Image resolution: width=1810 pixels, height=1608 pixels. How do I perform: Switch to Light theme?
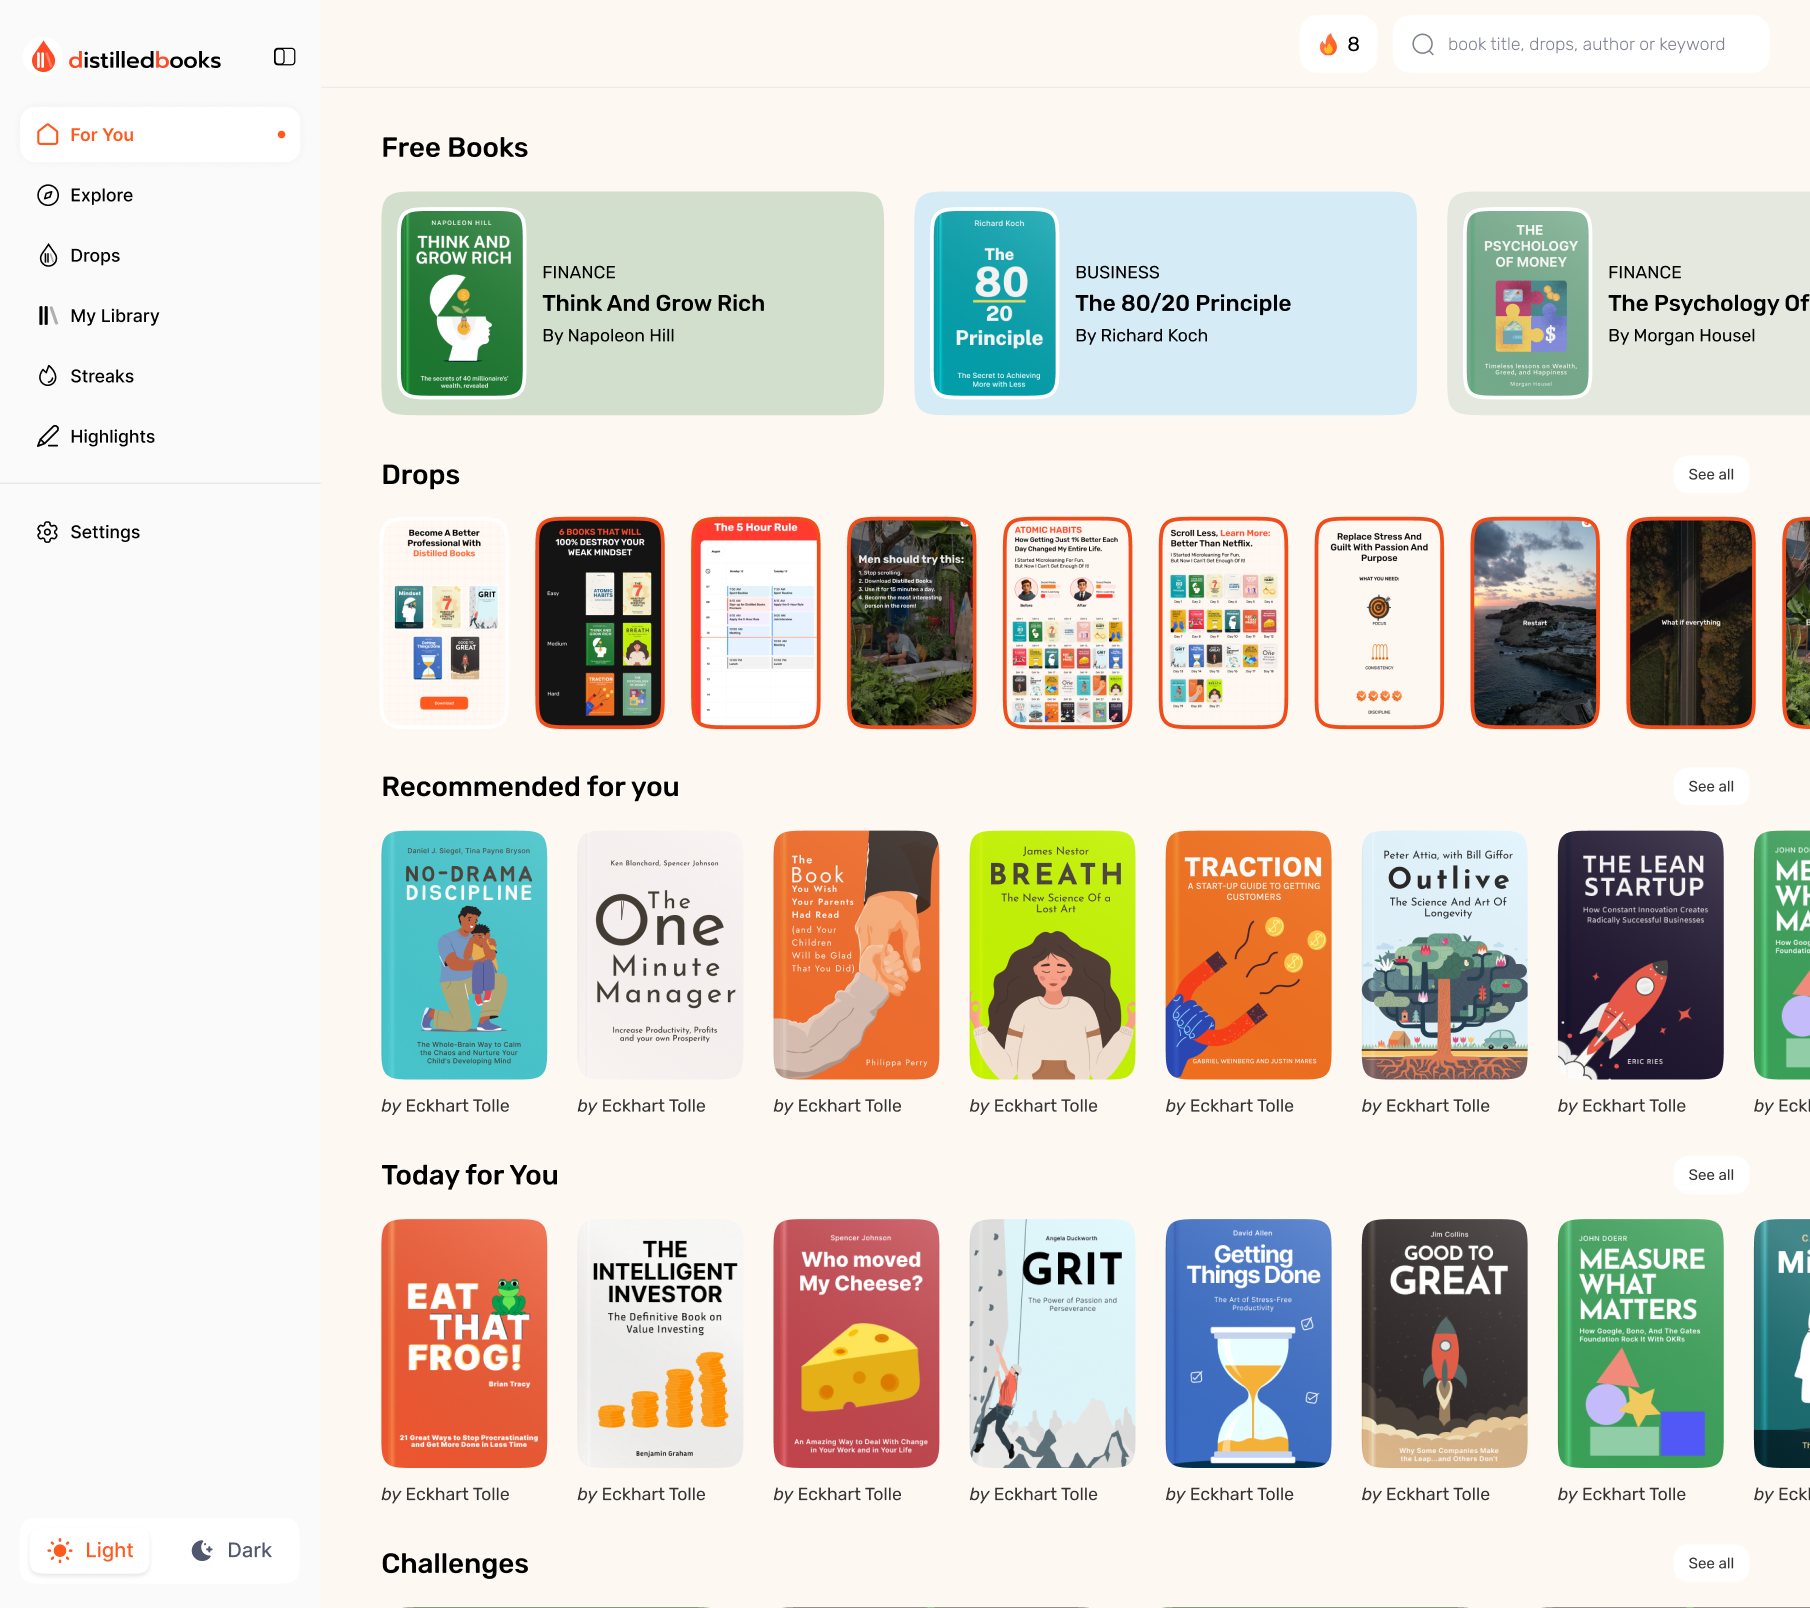click(90, 1550)
